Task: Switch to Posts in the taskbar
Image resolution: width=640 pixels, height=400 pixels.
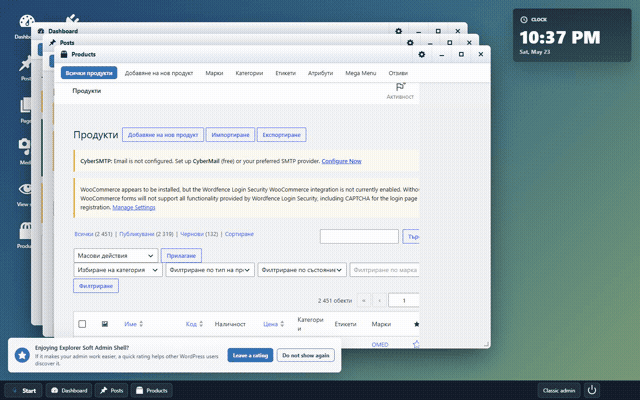Action: 111,391
